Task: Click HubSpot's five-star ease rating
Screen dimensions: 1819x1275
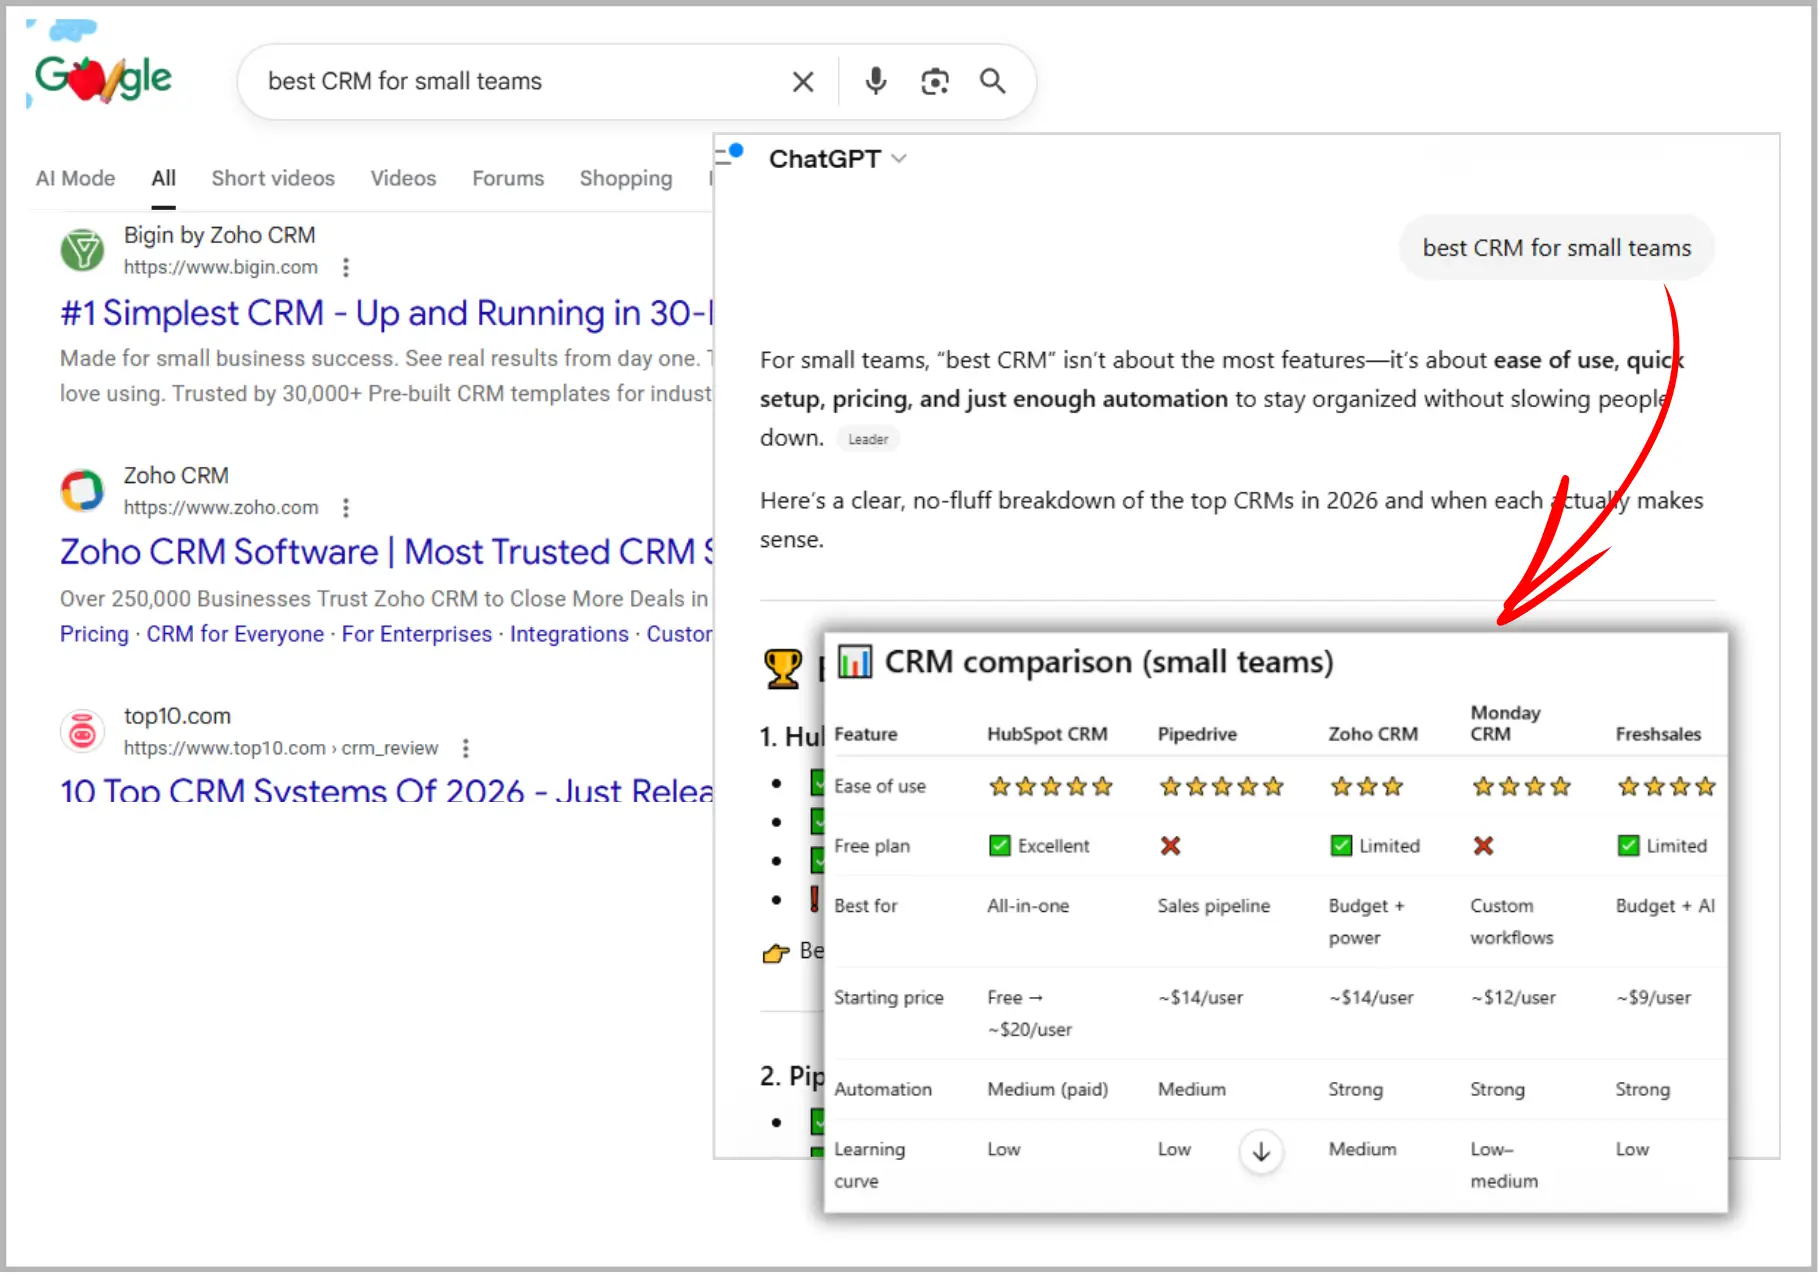Action: coord(1050,786)
